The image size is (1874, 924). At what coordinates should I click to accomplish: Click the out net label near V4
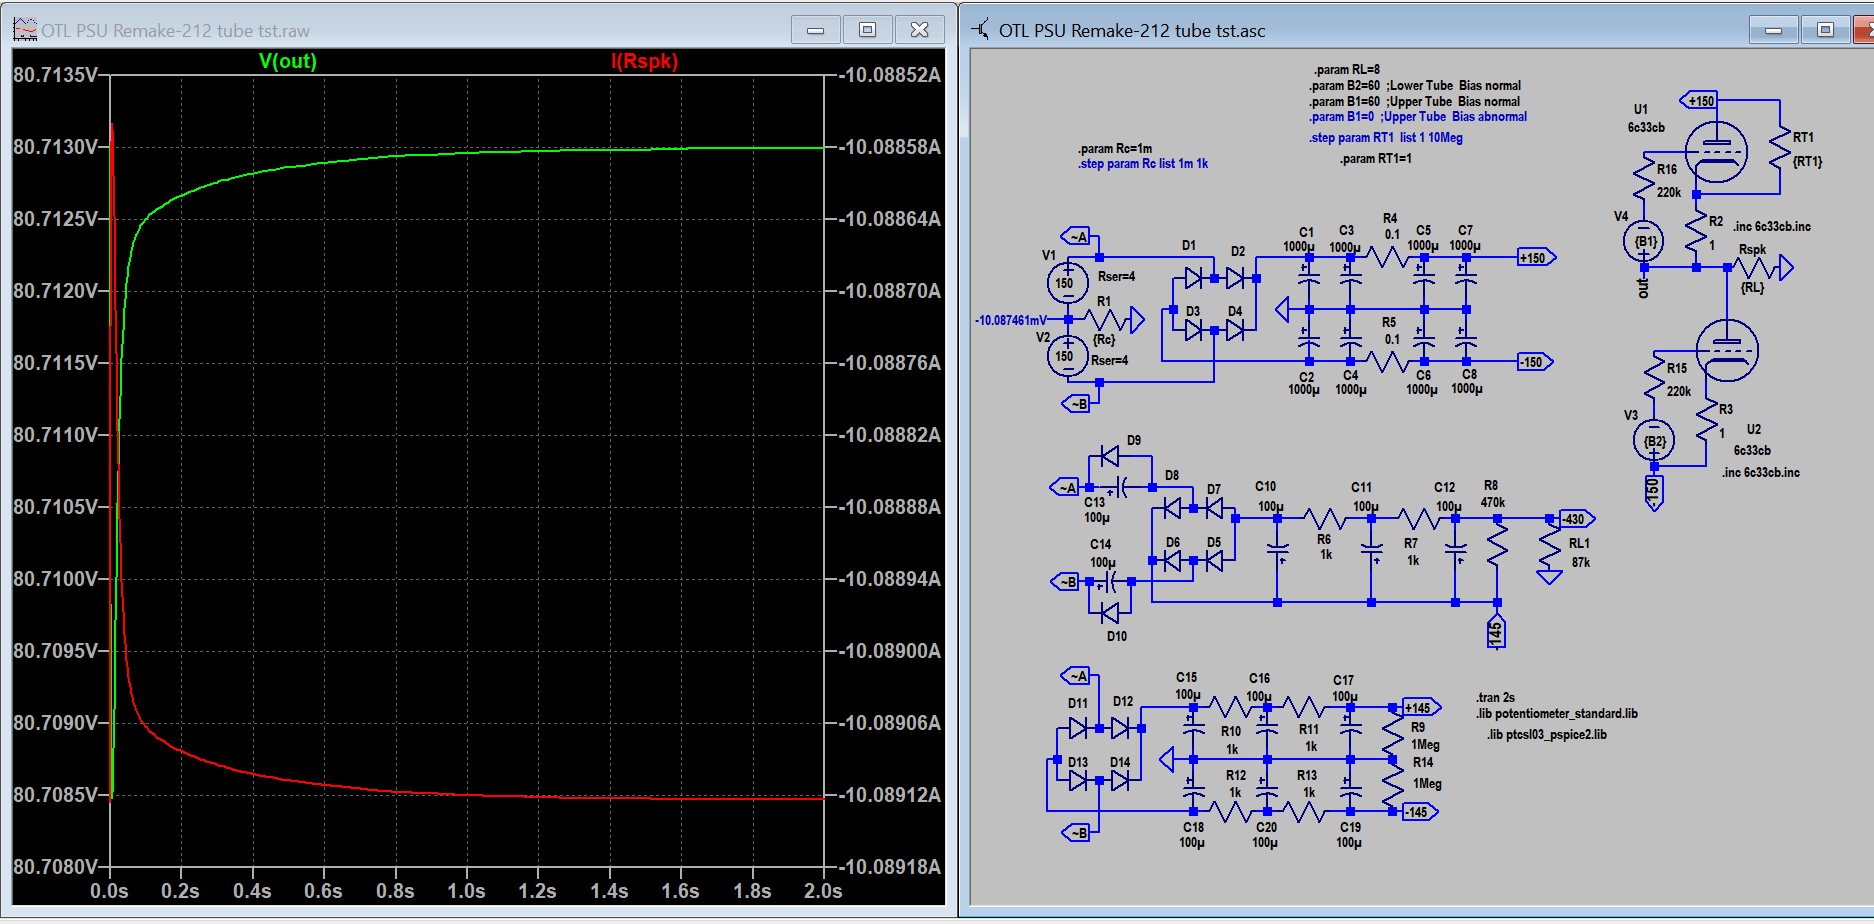[1643, 288]
